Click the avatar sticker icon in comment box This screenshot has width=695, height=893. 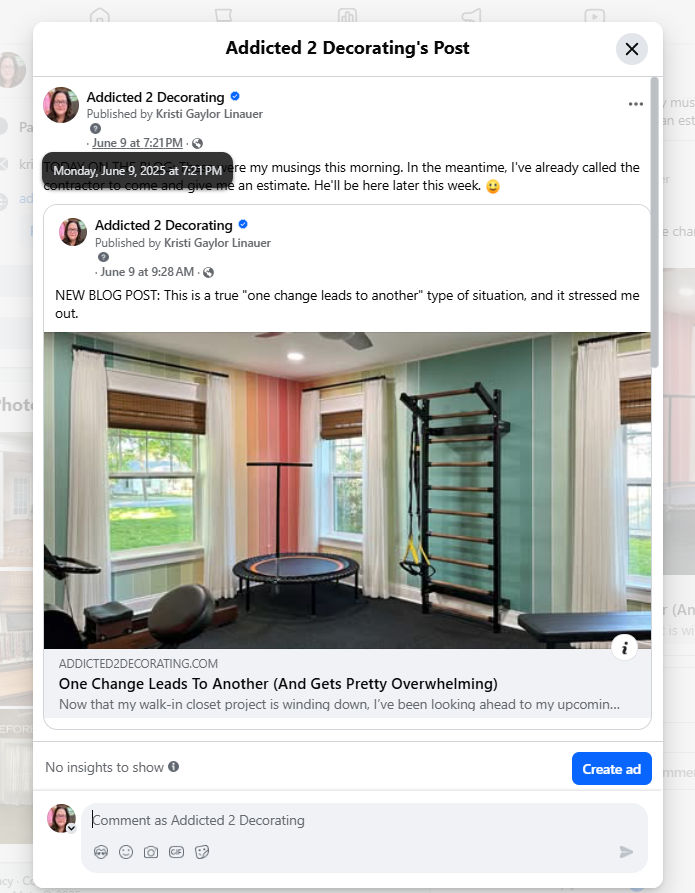(x=101, y=852)
